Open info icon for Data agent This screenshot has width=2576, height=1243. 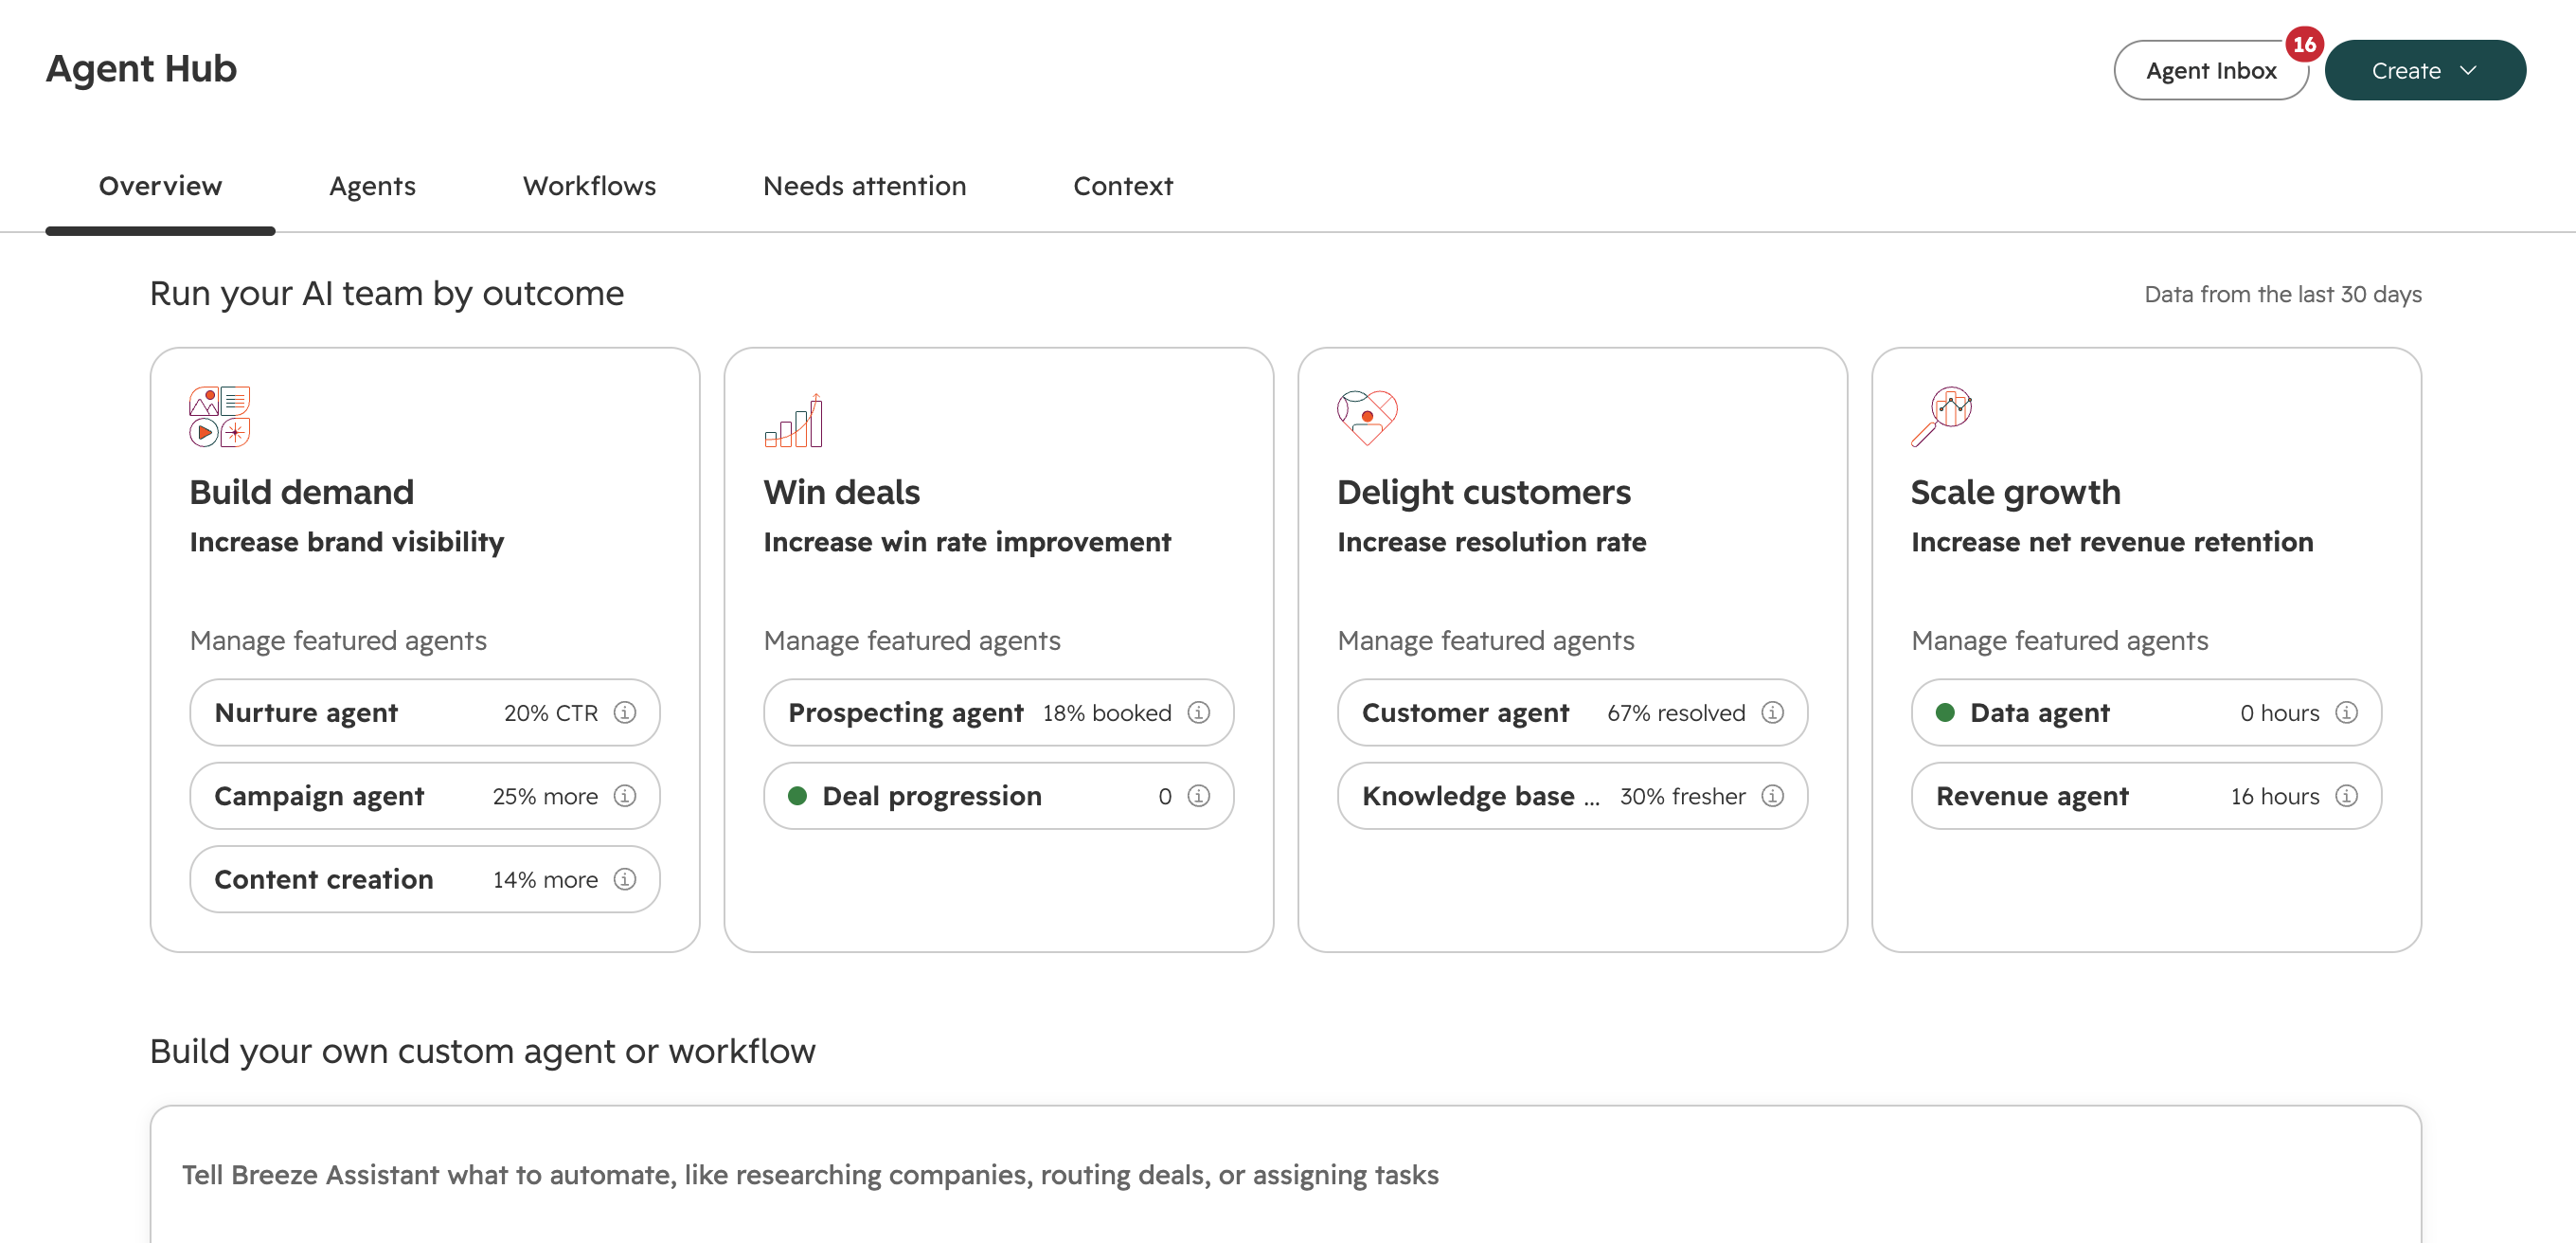point(2347,712)
